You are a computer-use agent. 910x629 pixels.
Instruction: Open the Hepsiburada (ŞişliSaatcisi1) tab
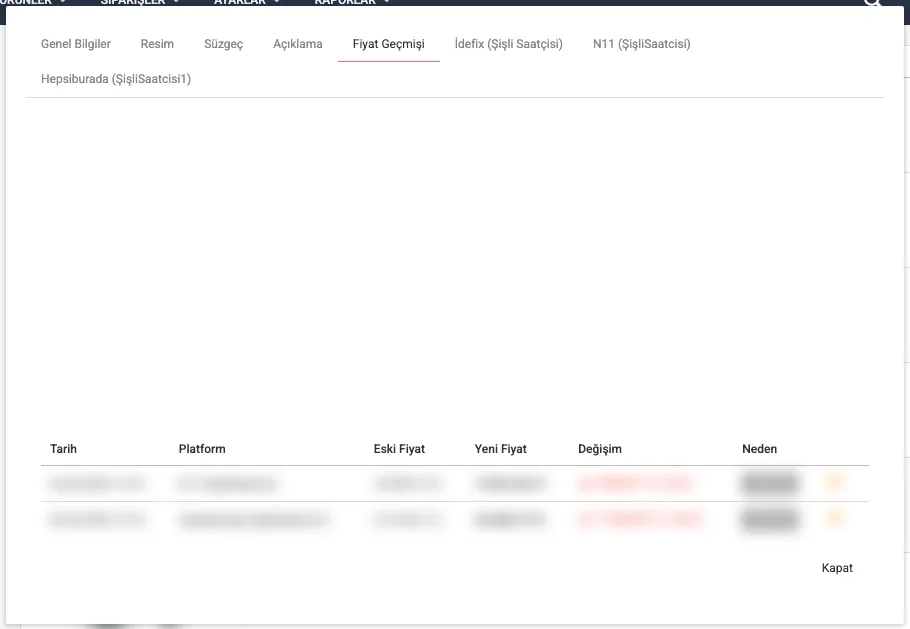(116, 78)
